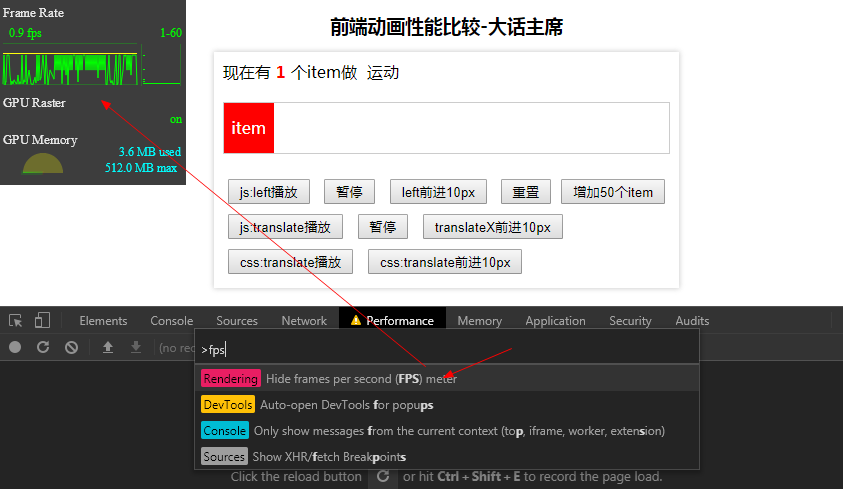Click the command menu input with >fps
Viewport: 843px width, 489px height.
coord(447,350)
